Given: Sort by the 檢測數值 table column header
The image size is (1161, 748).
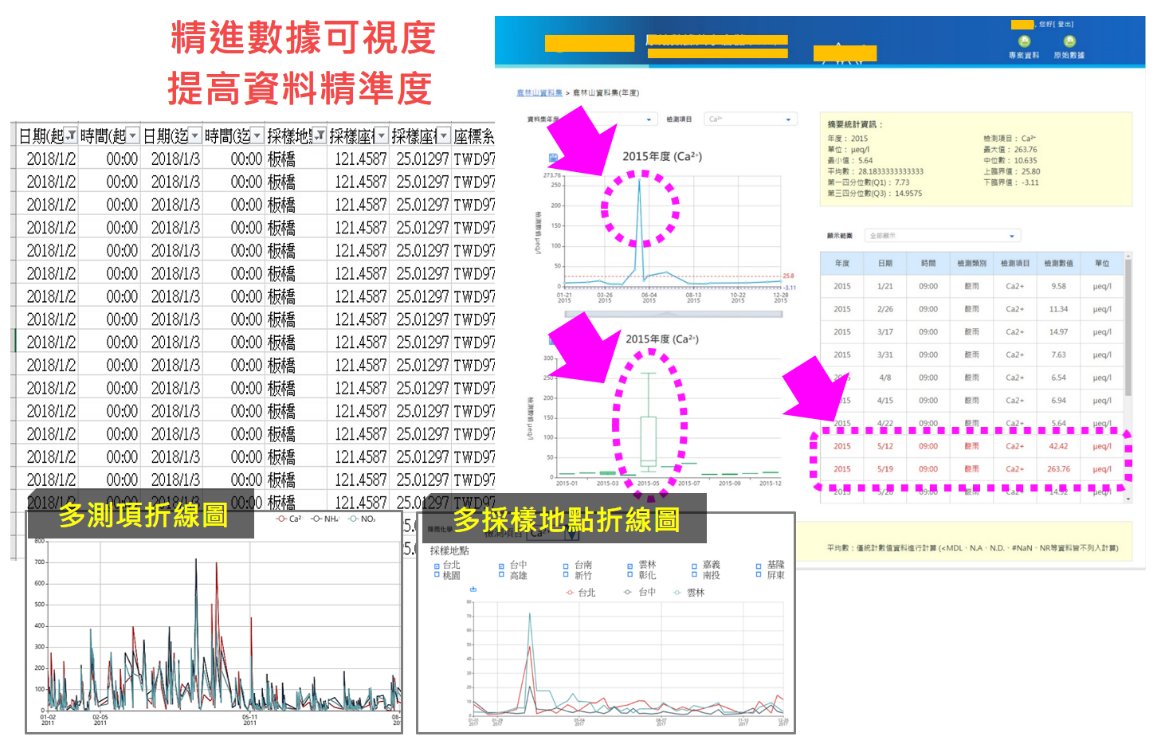Looking at the screenshot, I should [1058, 263].
